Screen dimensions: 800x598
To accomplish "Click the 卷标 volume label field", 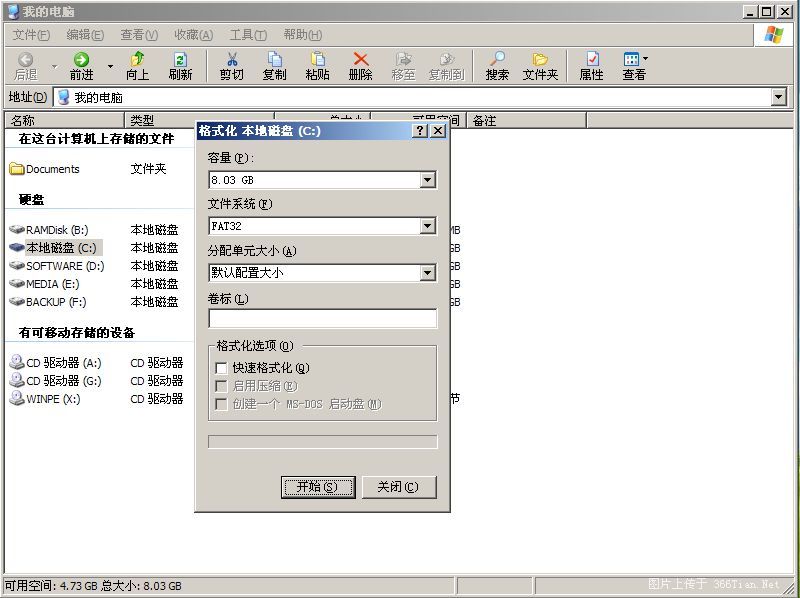I will (x=322, y=318).
